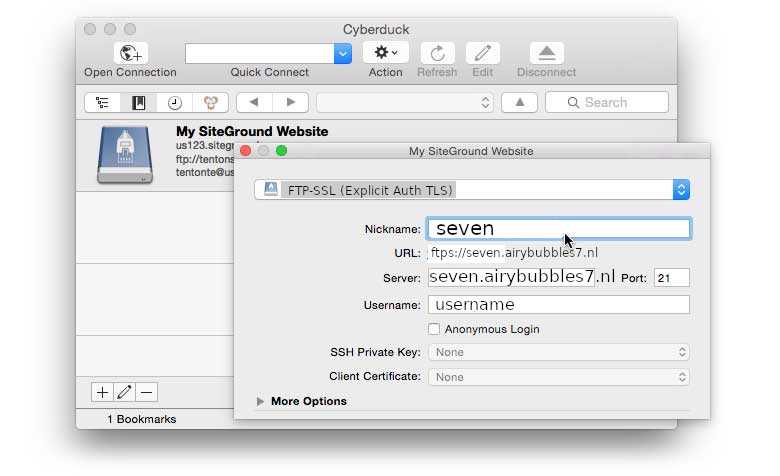The height and width of the screenshot is (476, 780).
Task: Select the My SiteGround Website bookmark title
Action: pos(252,131)
